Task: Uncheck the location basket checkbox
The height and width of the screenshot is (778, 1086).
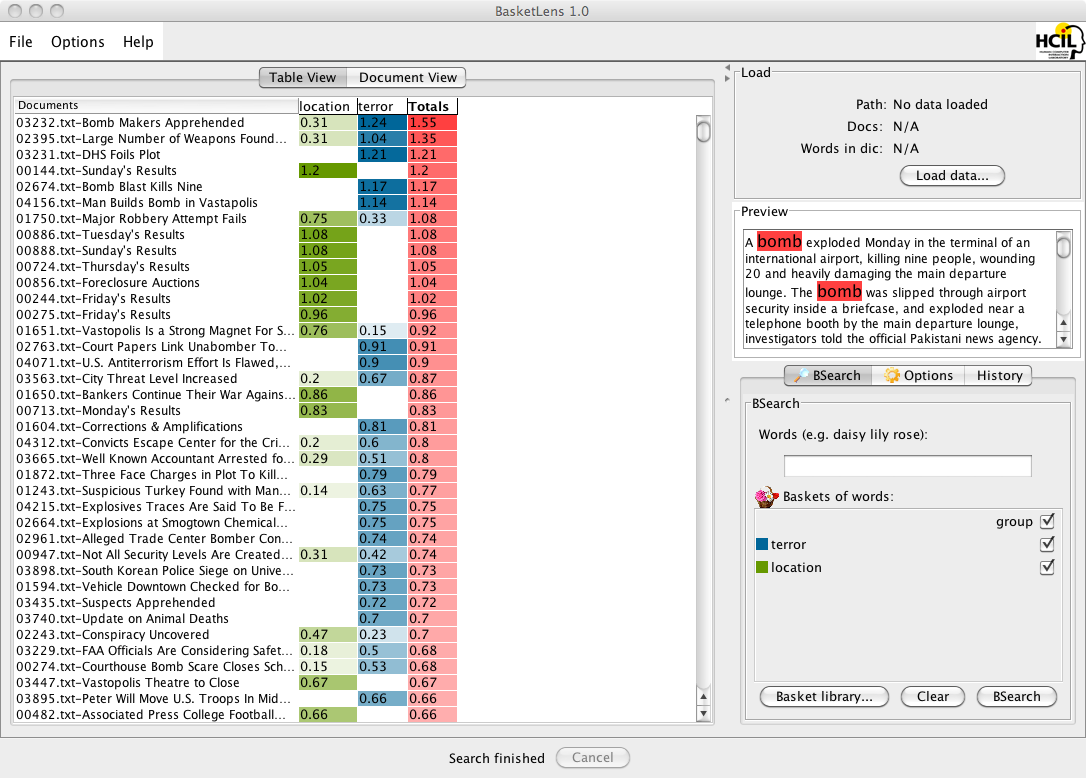Action: 1047,567
